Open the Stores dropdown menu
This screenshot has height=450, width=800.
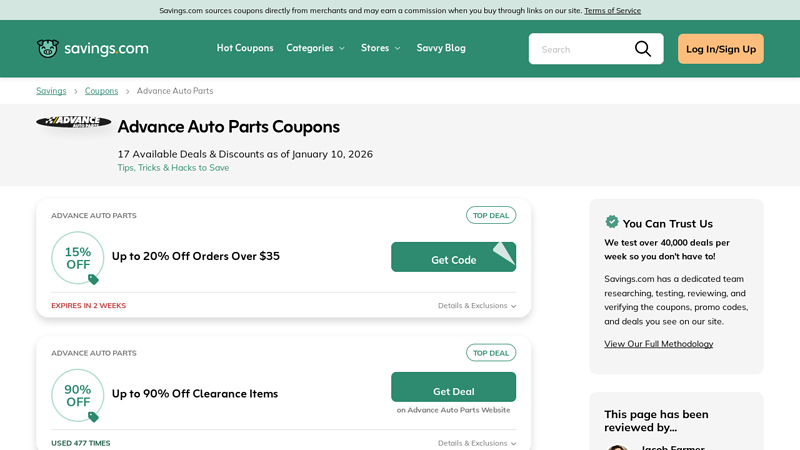(381, 48)
